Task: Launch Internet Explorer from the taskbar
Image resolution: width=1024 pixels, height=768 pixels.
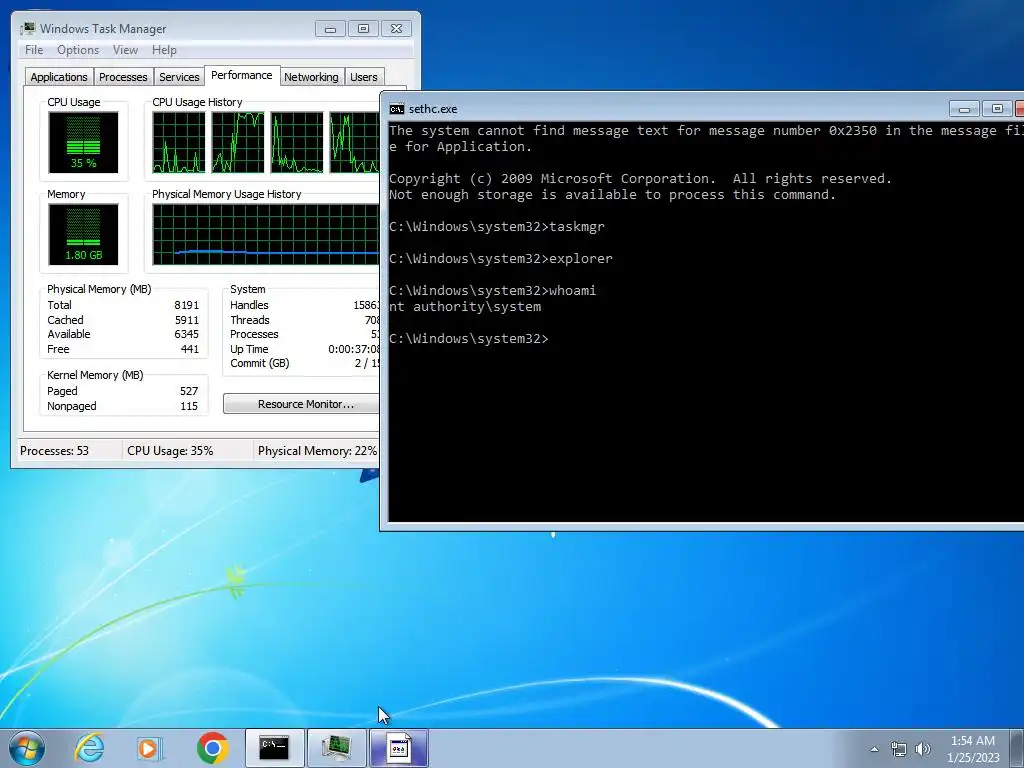Action: coord(89,748)
